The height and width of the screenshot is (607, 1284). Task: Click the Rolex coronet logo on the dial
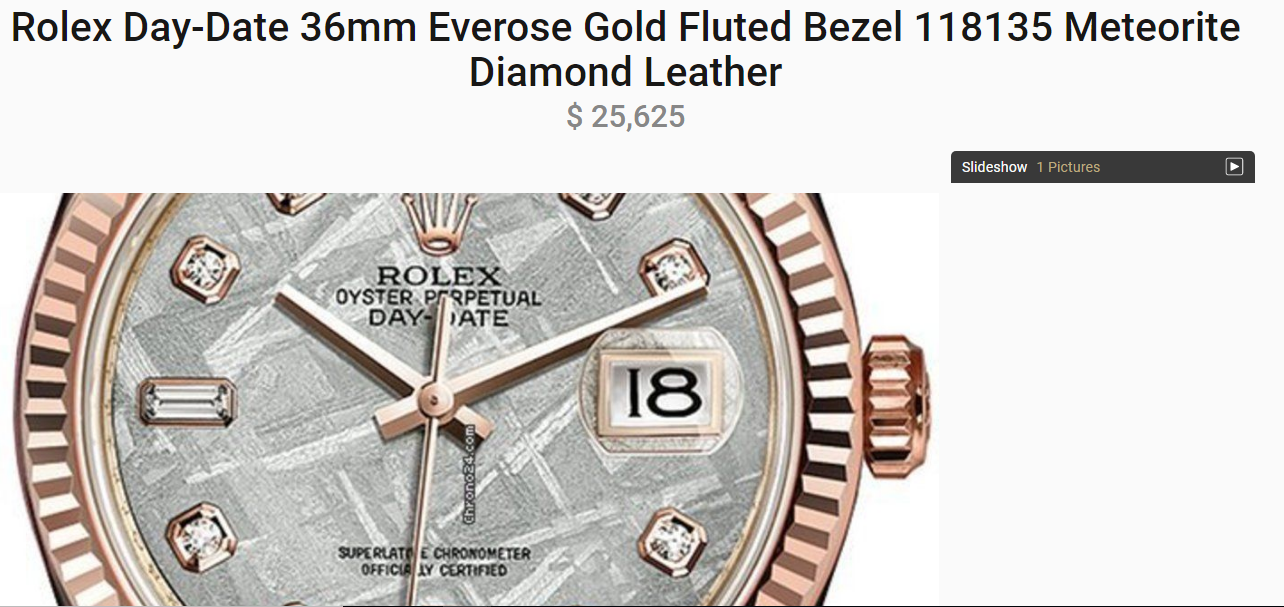click(x=438, y=223)
